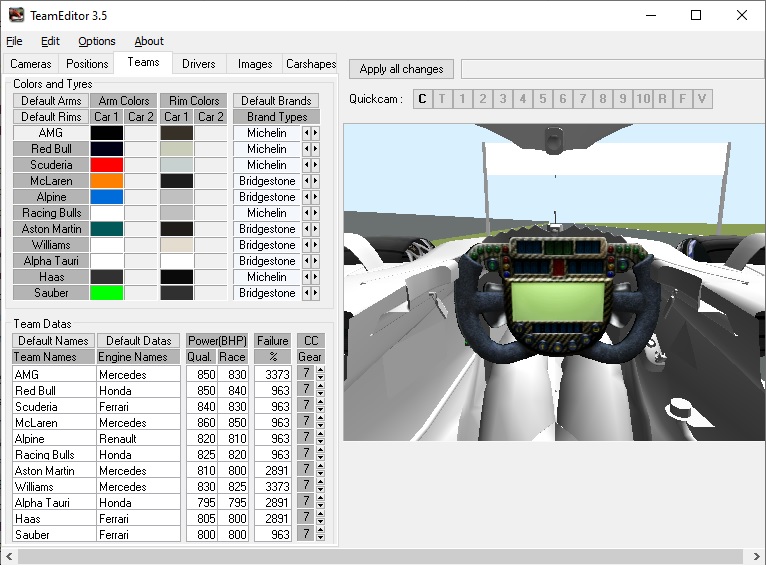
Task: Select Quickcam C view button
Action: (423, 99)
